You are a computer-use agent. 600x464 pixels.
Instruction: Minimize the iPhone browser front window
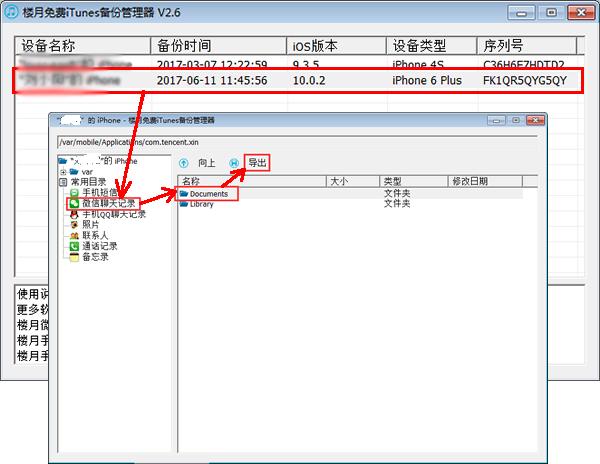click(x=496, y=120)
